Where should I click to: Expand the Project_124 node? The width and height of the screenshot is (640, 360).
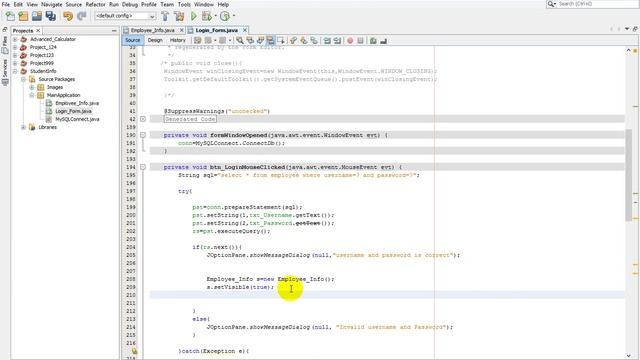click(x=15, y=47)
